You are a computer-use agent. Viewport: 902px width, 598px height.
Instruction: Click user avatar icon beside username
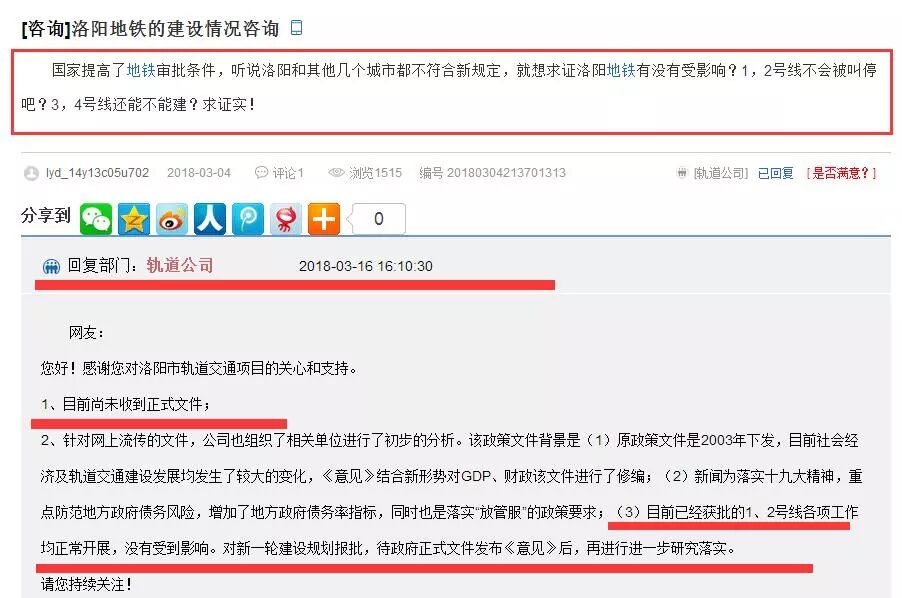click(x=31, y=173)
